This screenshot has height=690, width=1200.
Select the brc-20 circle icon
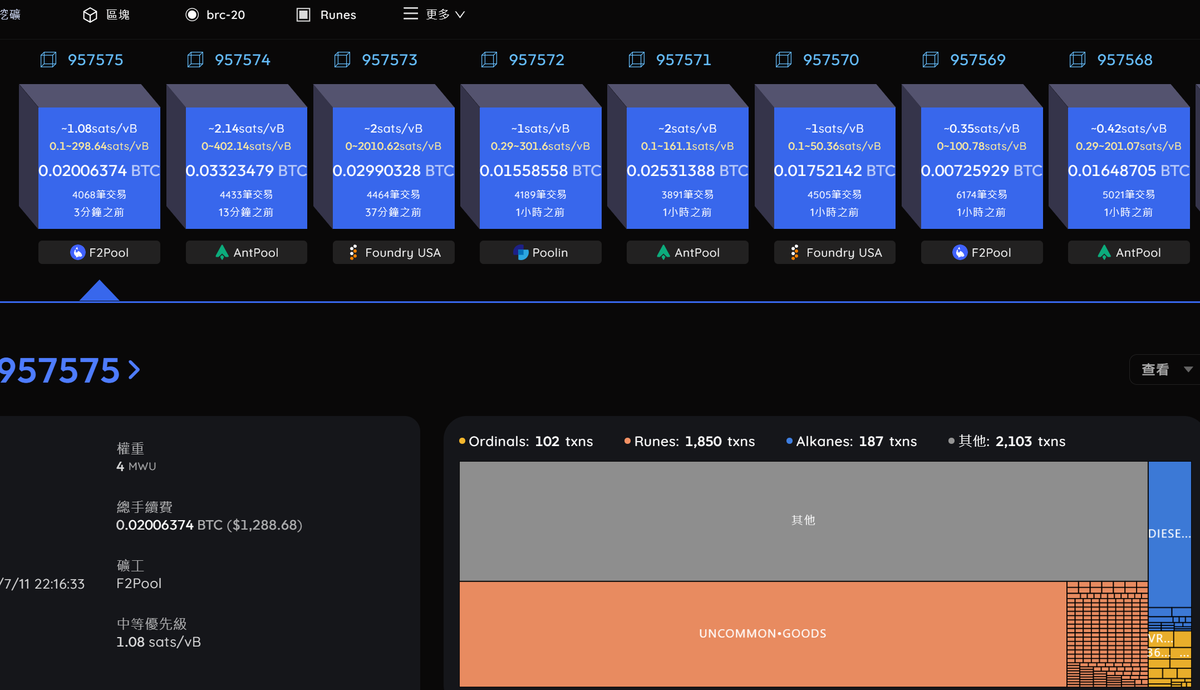(192, 15)
